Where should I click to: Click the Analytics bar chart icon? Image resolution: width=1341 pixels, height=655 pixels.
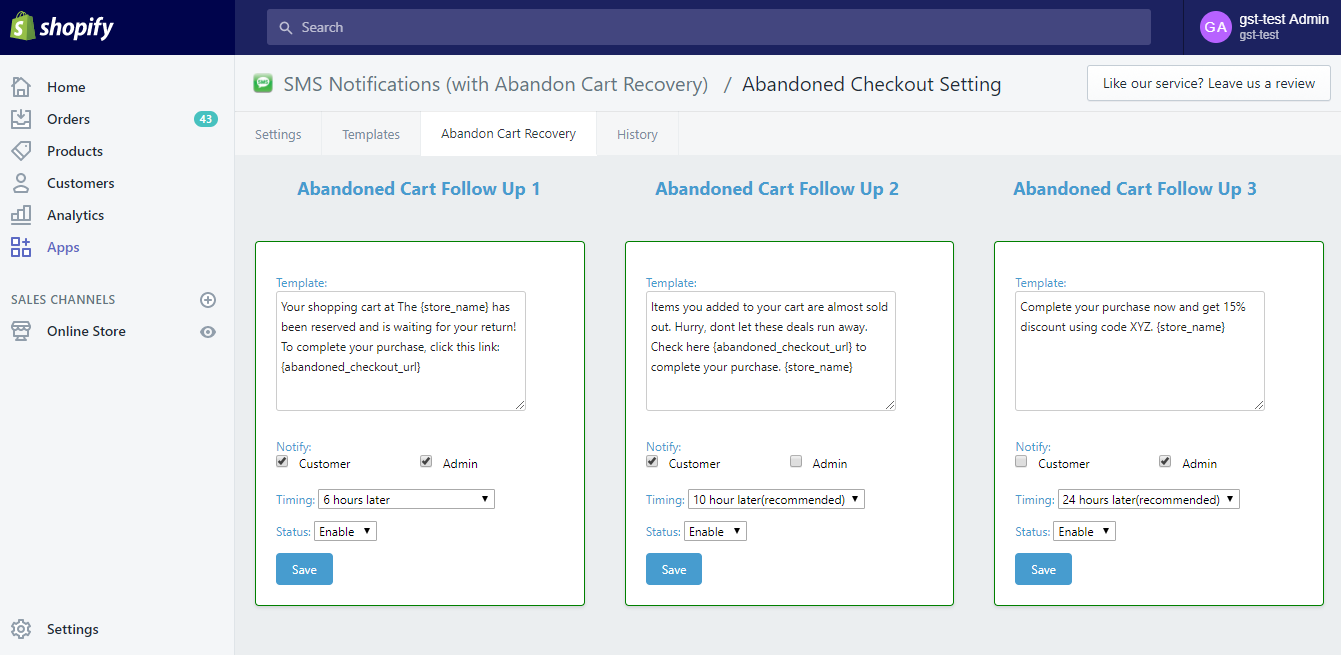[x=21, y=215]
